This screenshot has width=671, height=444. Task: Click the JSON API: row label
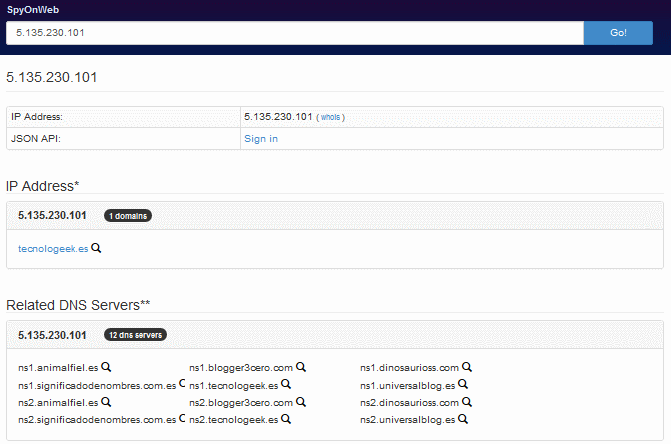[x=36, y=139]
